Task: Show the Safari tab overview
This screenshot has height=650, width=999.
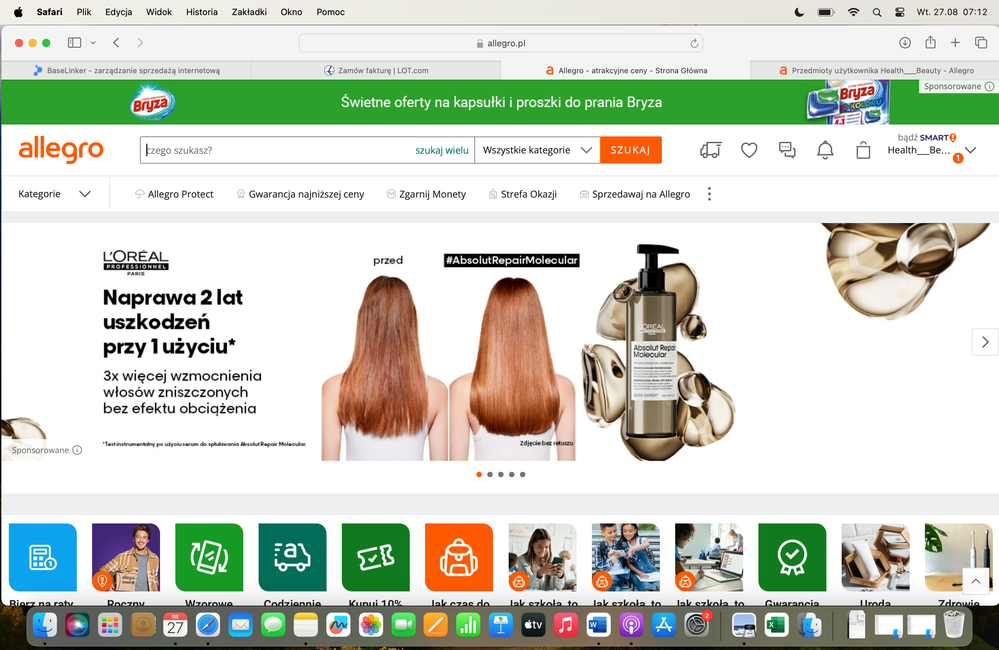Action: (x=981, y=43)
